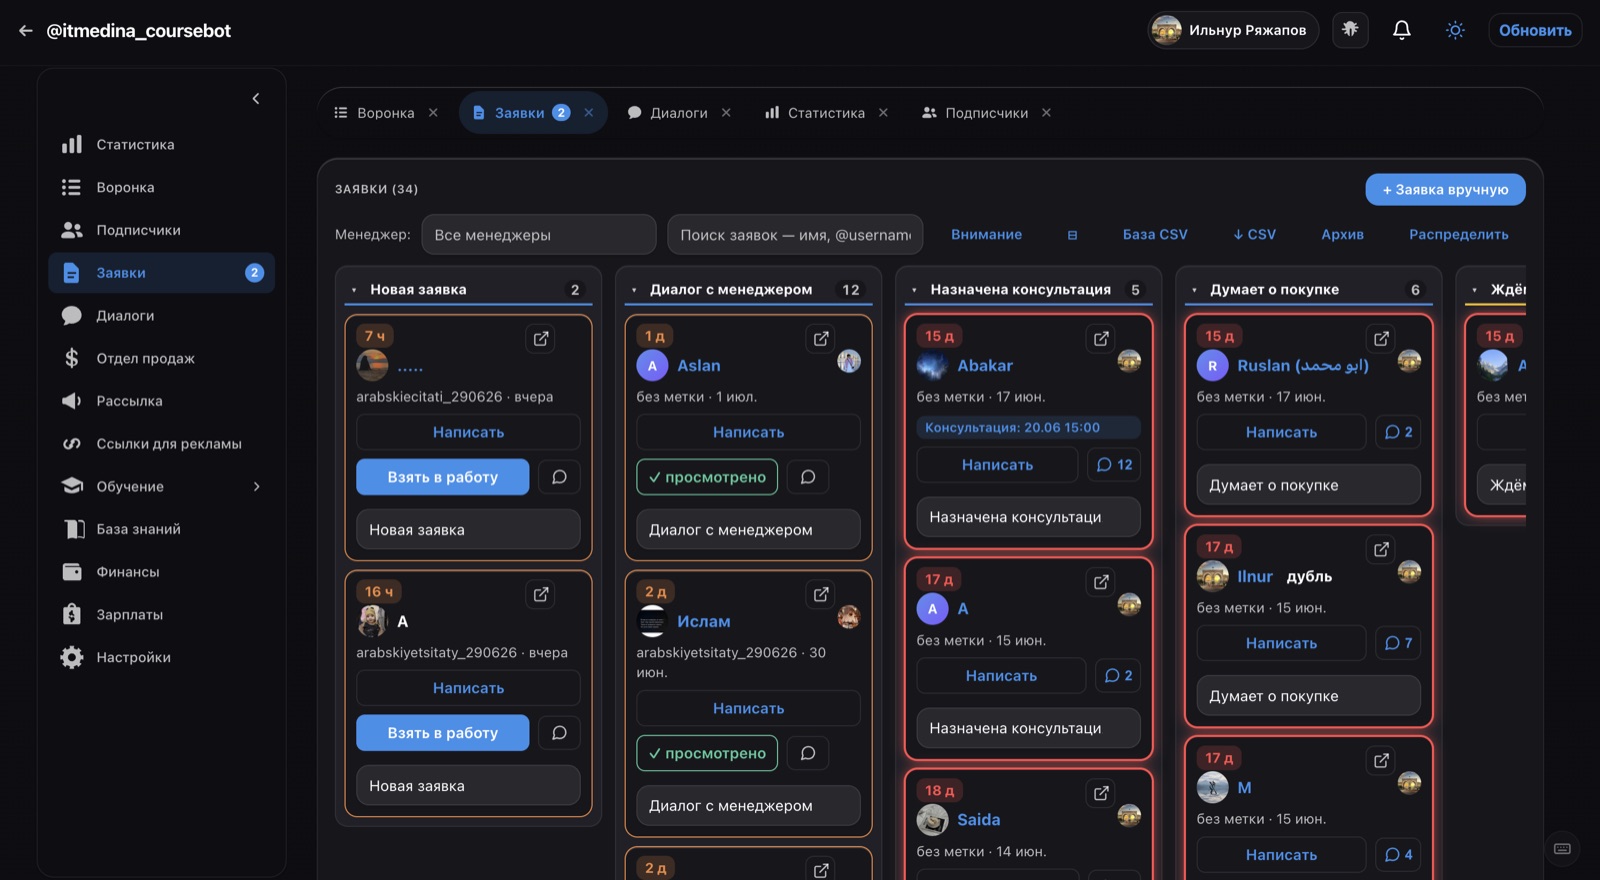Click Взять в работу on the 16 ч card
Image resolution: width=1600 pixels, height=880 pixels.
pos(443,733)
